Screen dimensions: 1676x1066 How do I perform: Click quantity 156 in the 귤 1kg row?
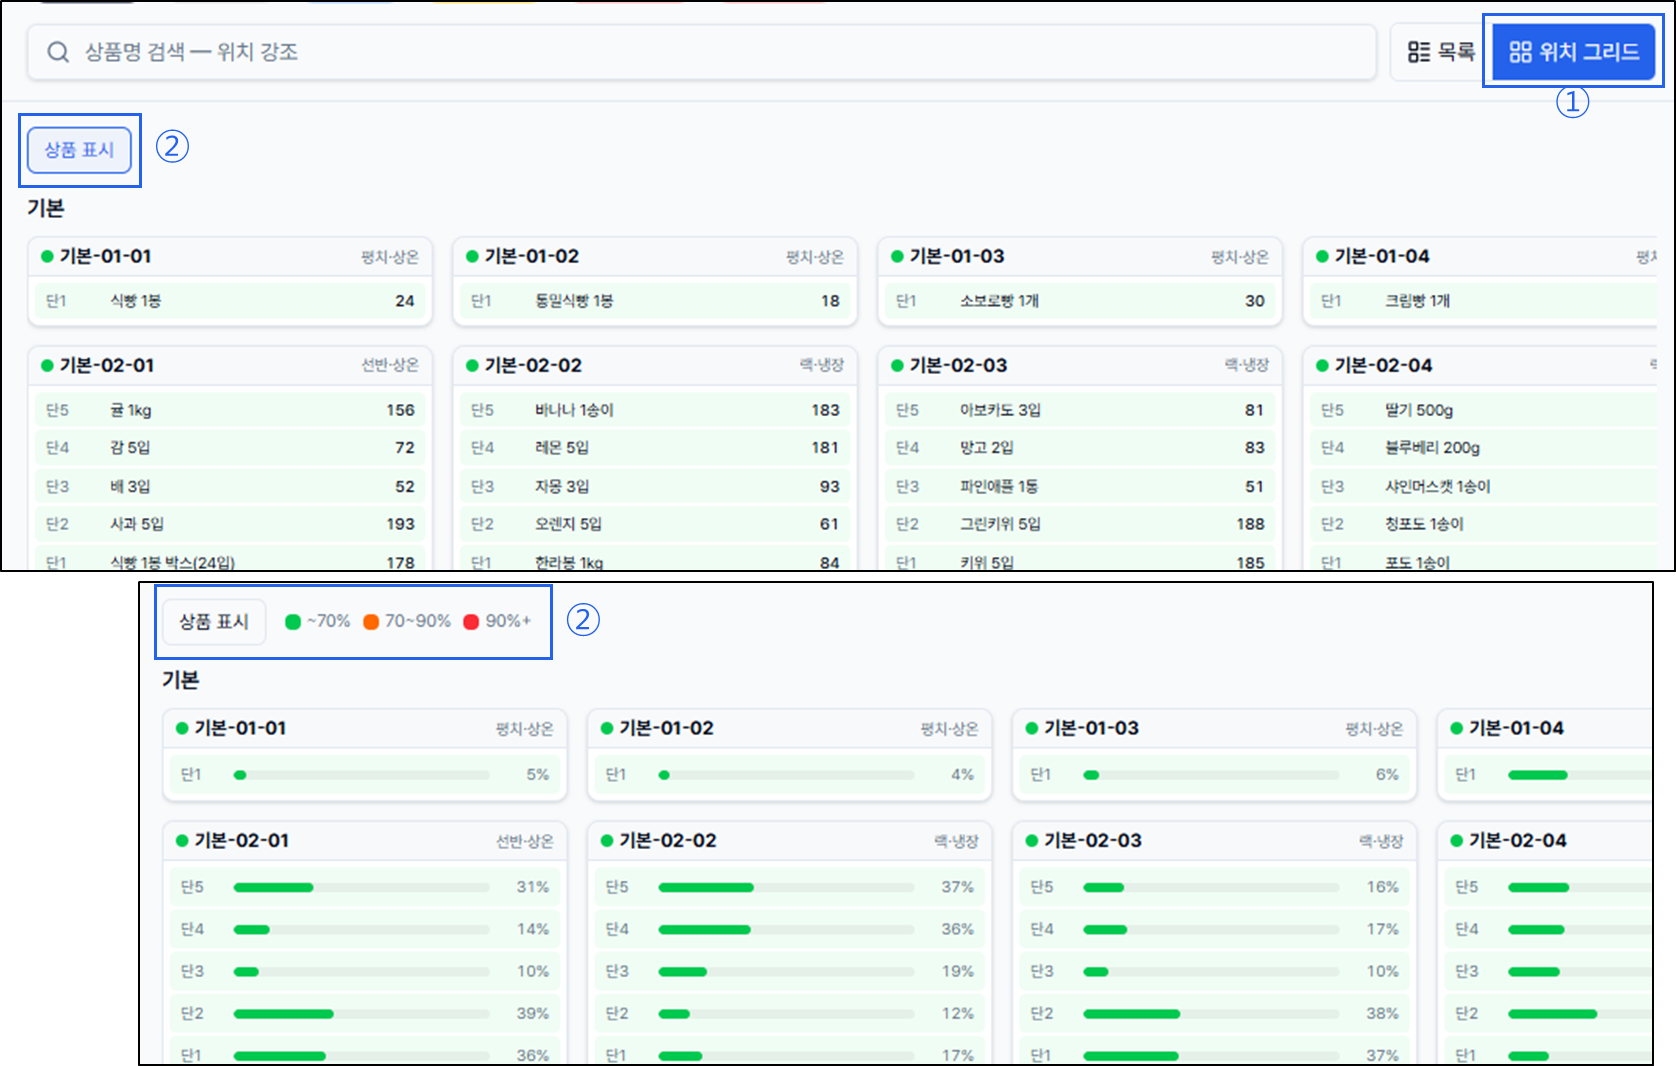tap(401, 410)
